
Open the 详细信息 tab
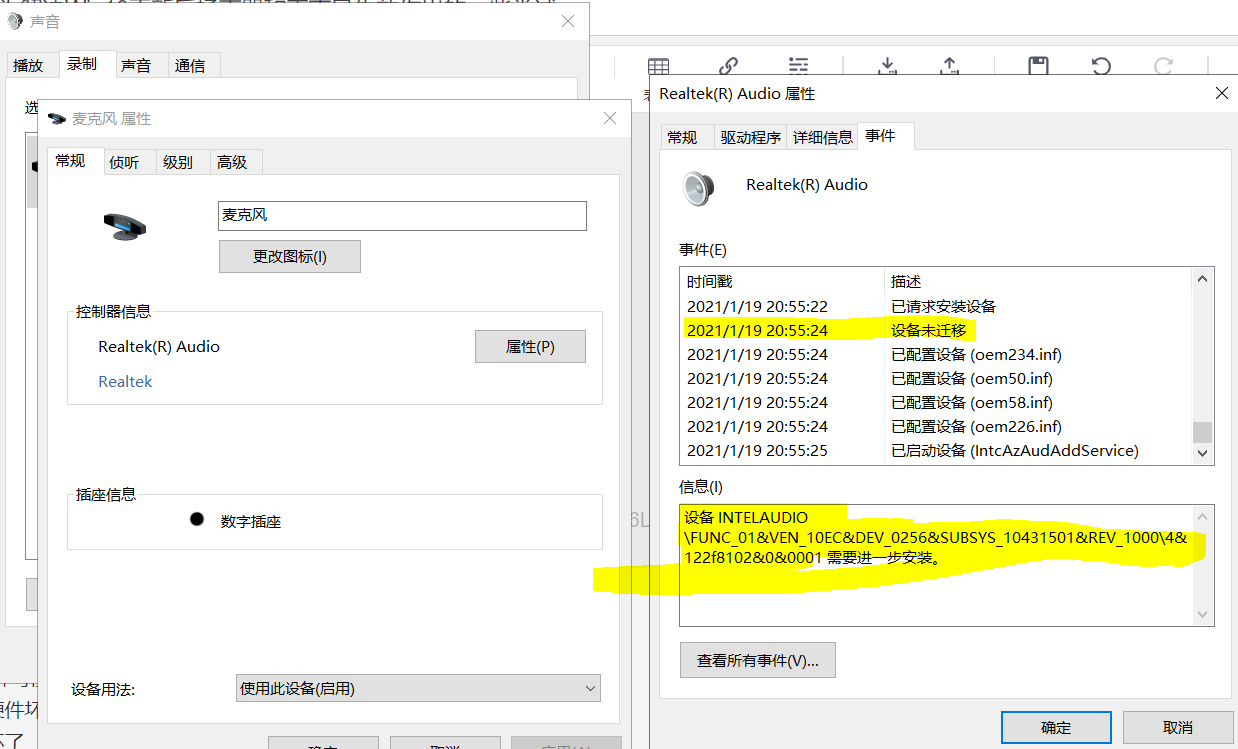(822, 137)
